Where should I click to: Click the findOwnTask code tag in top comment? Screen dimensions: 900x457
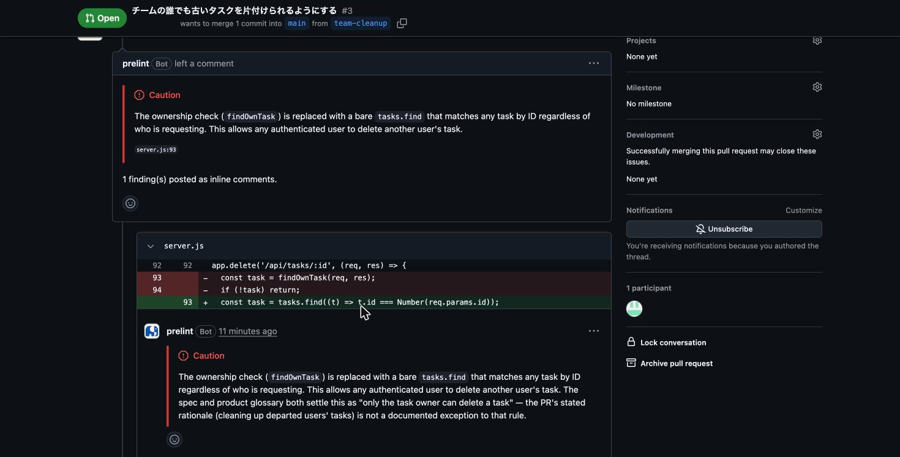251,117
